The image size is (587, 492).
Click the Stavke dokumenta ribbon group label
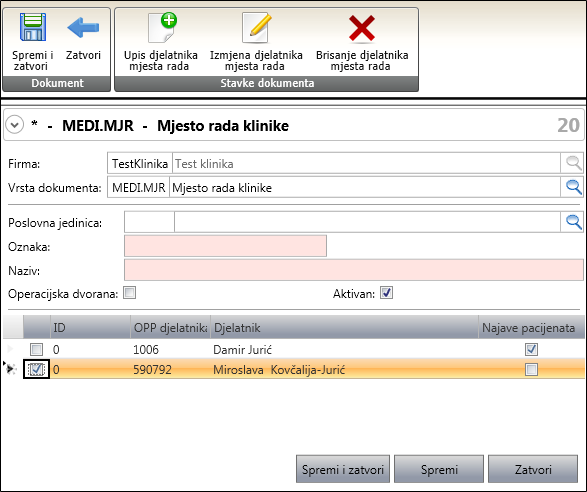coord(267,83)
